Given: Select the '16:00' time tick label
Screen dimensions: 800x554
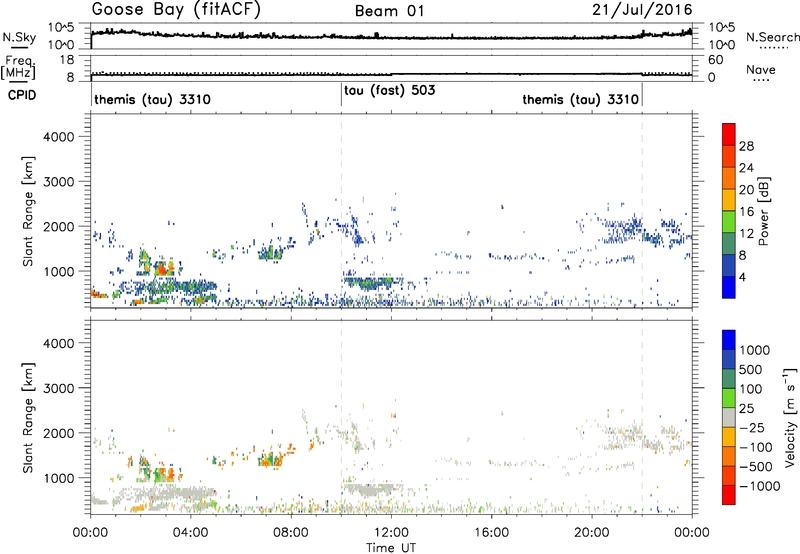Looking at the screenshot, I should coord(491,533).
